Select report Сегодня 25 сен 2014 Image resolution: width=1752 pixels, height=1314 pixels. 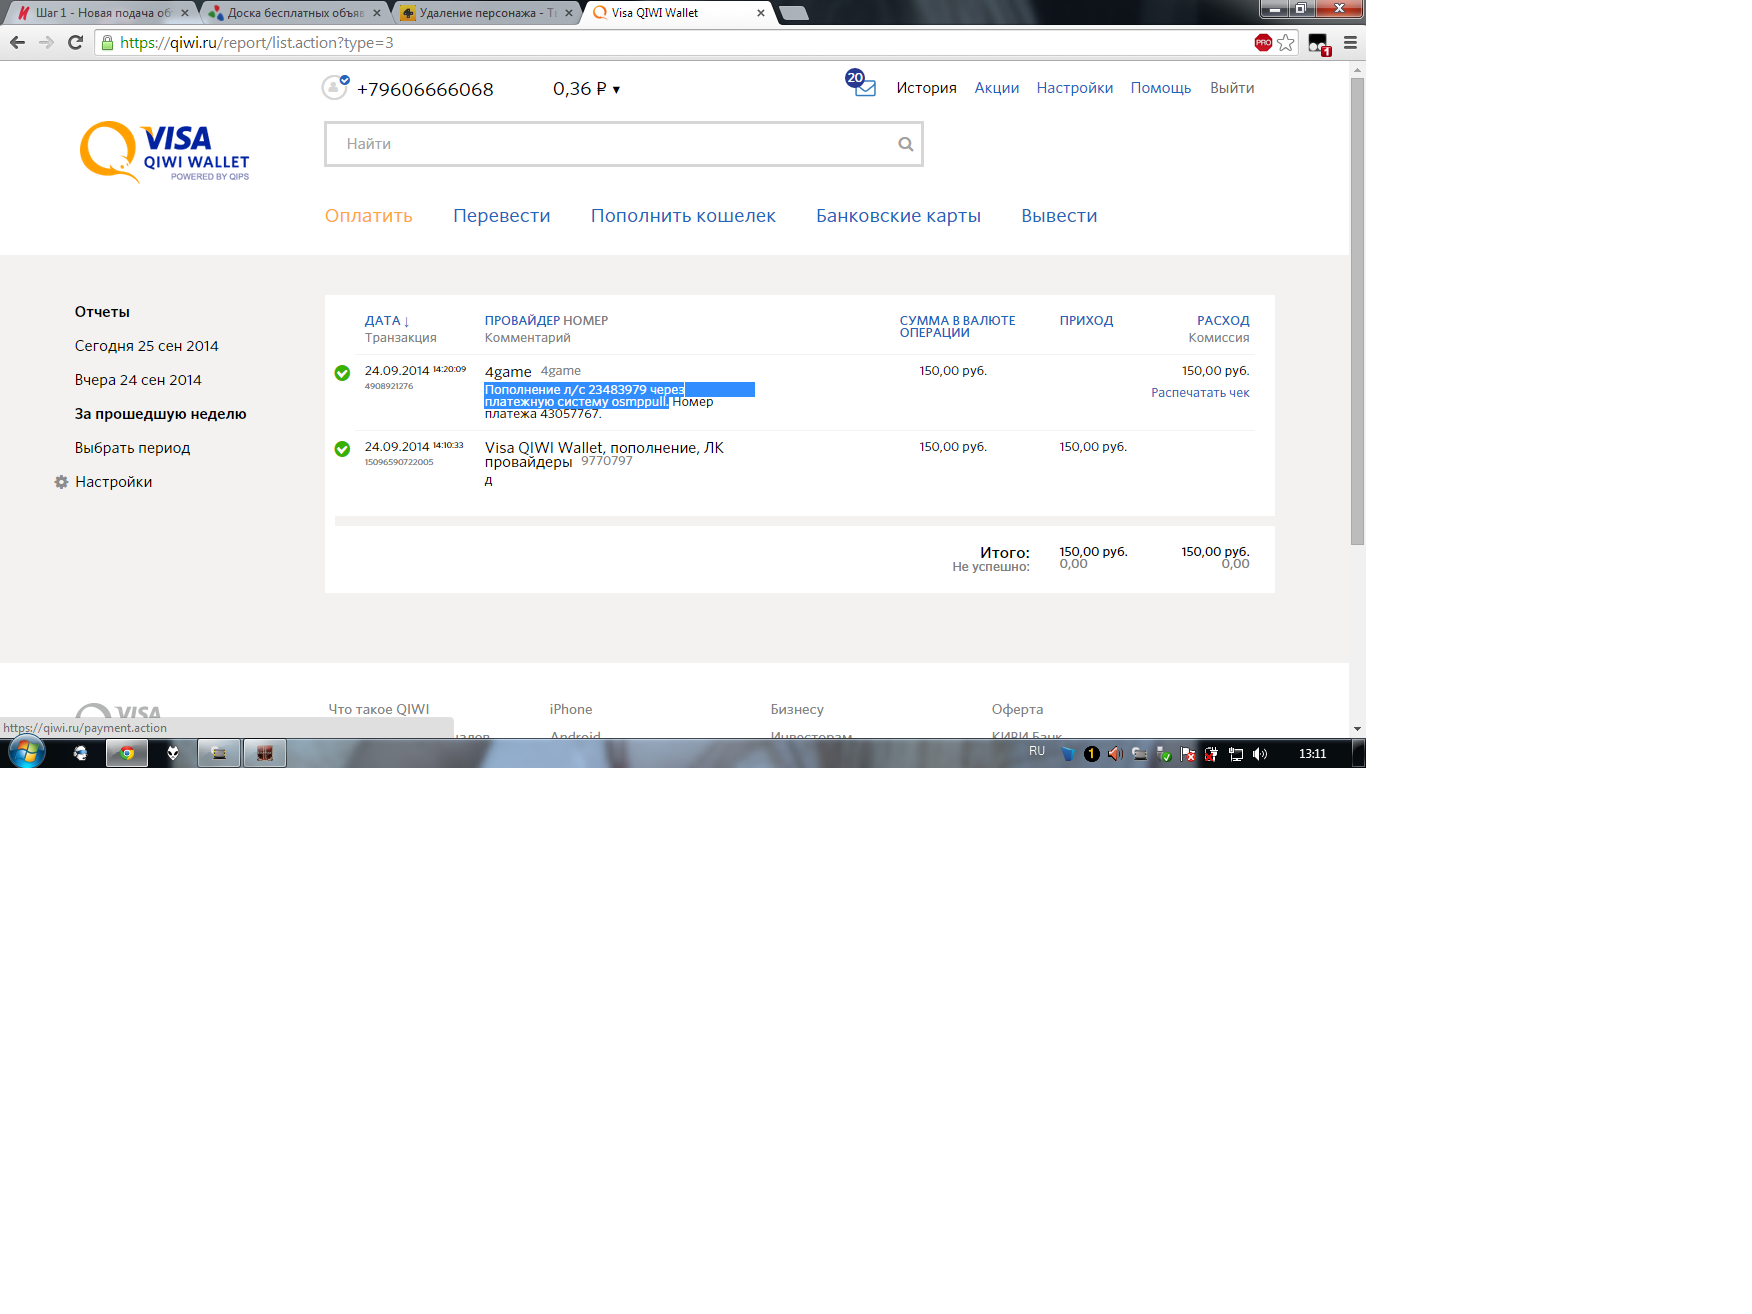[147, 346]
